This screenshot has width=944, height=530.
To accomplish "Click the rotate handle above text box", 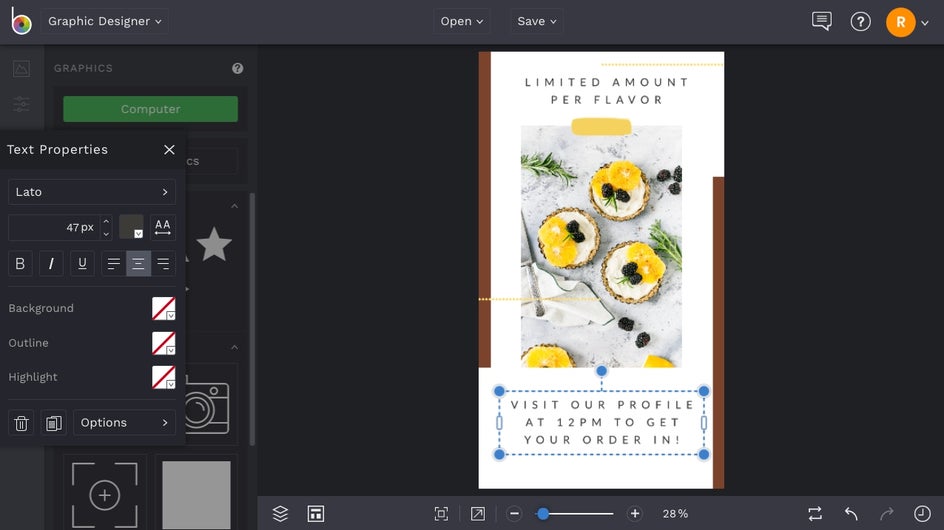I will click(601, 371).
